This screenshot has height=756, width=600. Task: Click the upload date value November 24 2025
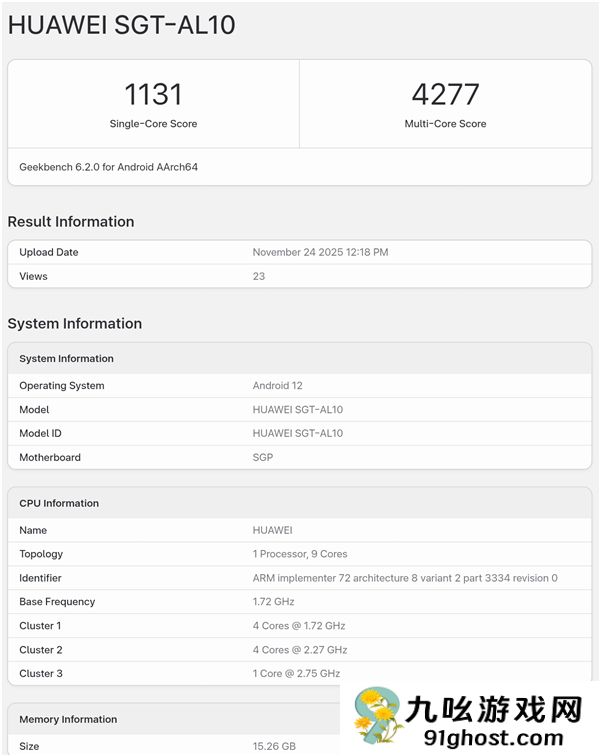(x=320, y=252)
